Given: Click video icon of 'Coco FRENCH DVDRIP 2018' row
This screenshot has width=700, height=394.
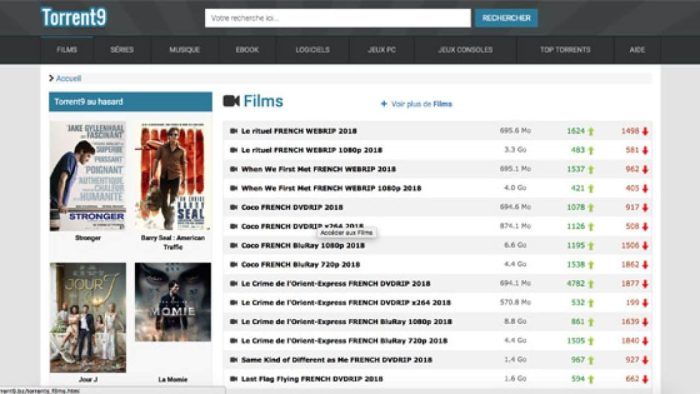Looking at the screenshot, I should click(233, 207).
